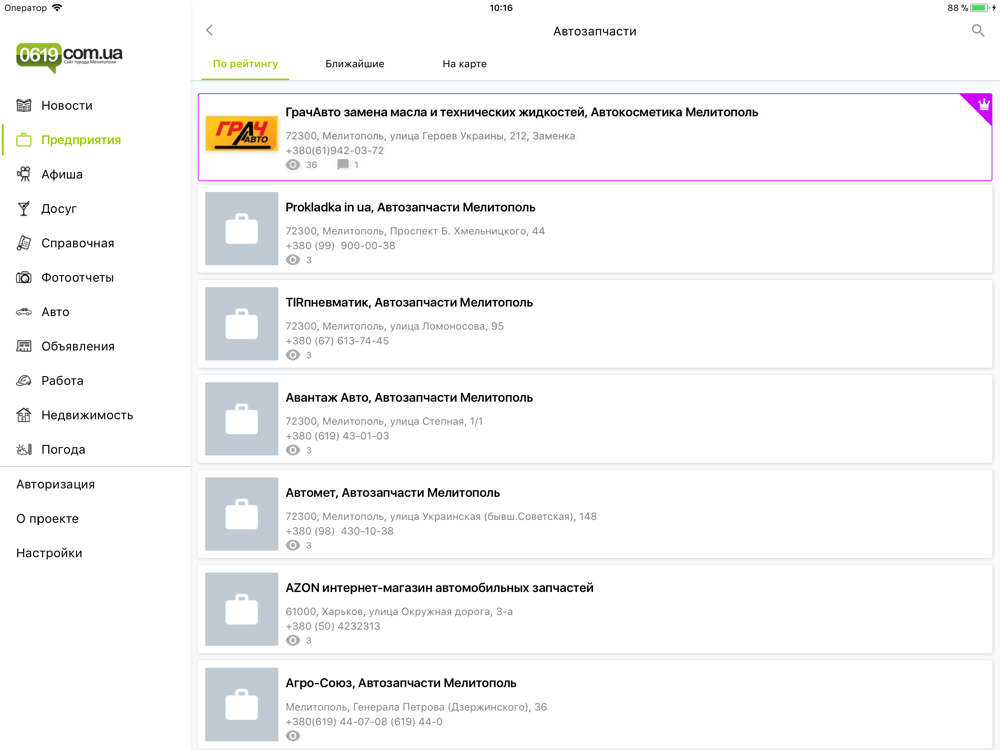The image size is (1000, 750).
Task: Click phone number +380 (98) 430-10-38
Action: 339,531
